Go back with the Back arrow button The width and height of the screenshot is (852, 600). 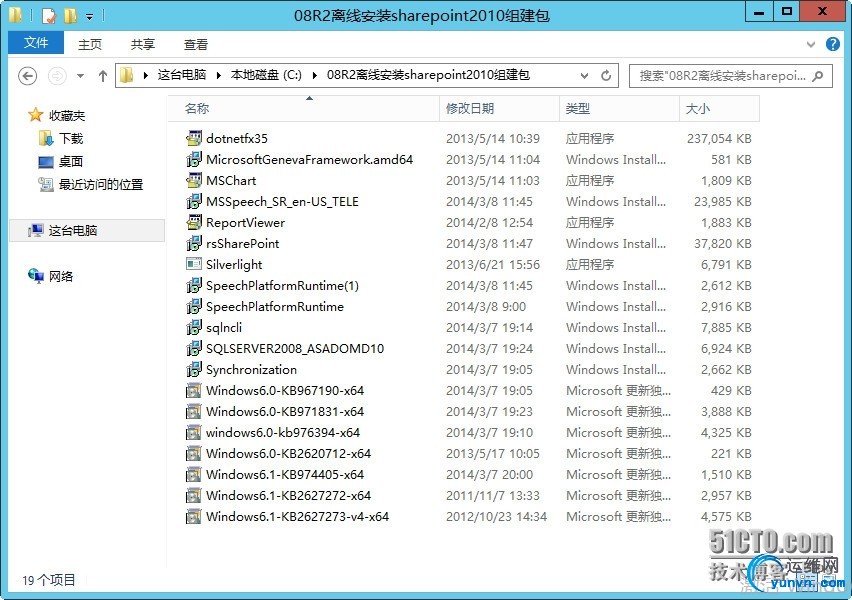(28, 76)
